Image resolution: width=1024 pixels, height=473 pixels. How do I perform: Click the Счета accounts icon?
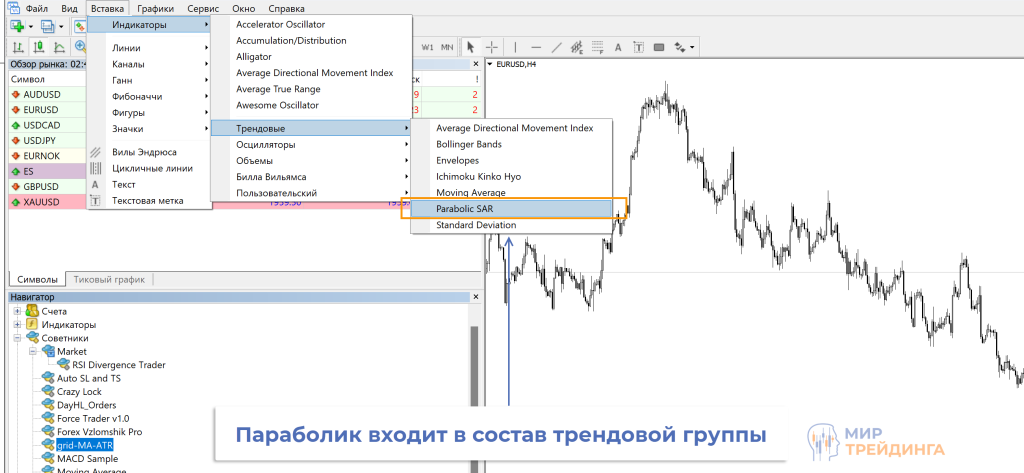31,311
